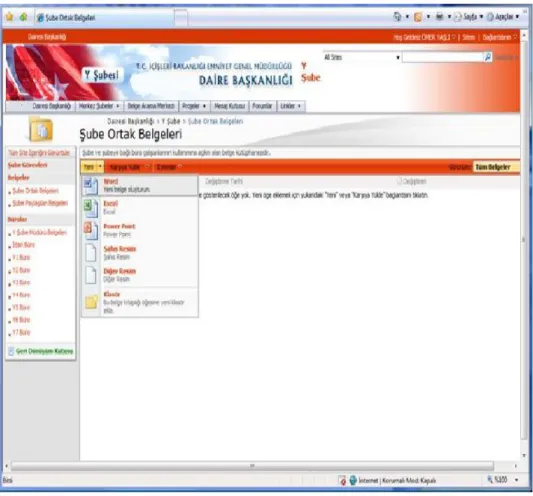Open Şube Ortak Belgeleri in the sidebar

tap(35, 190)
